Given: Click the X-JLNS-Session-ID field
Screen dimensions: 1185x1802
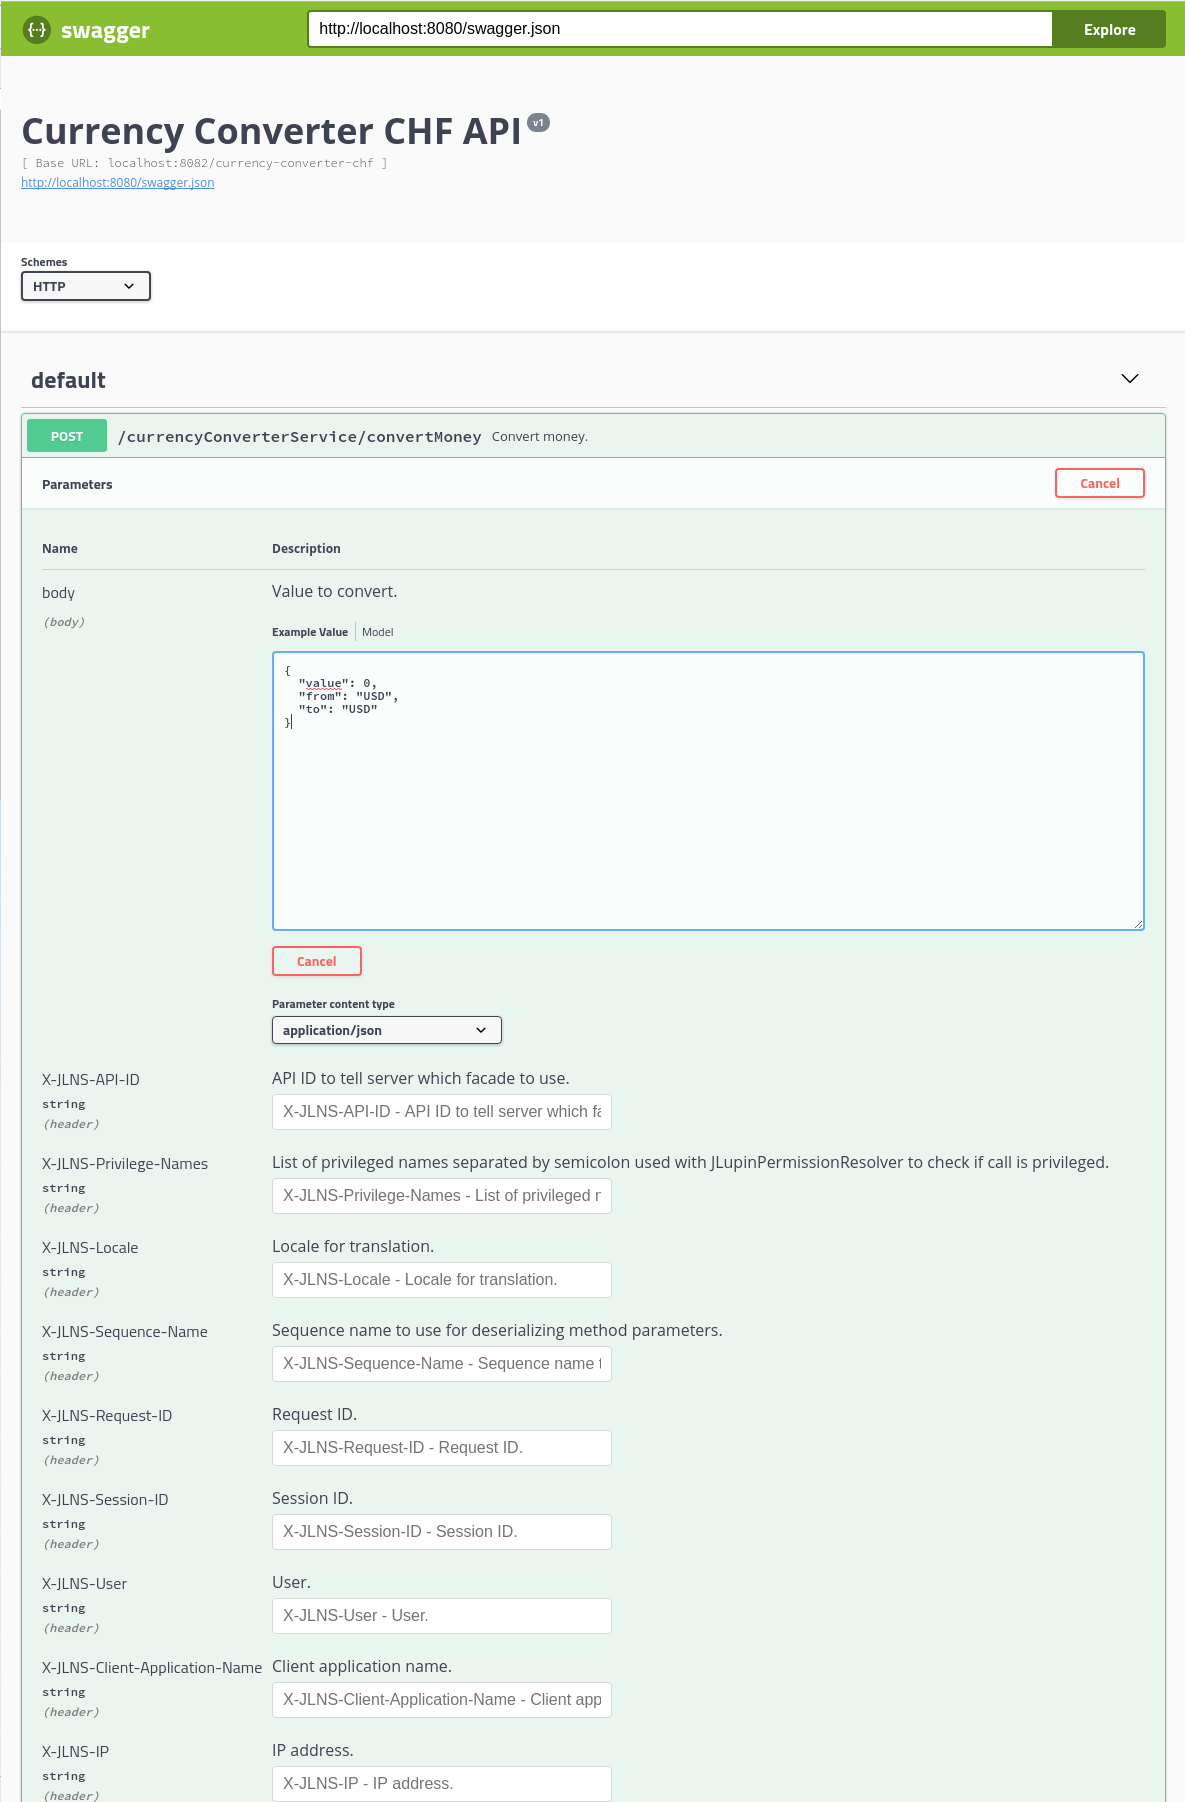Looking at the screenshot, I should (441, 1532).
